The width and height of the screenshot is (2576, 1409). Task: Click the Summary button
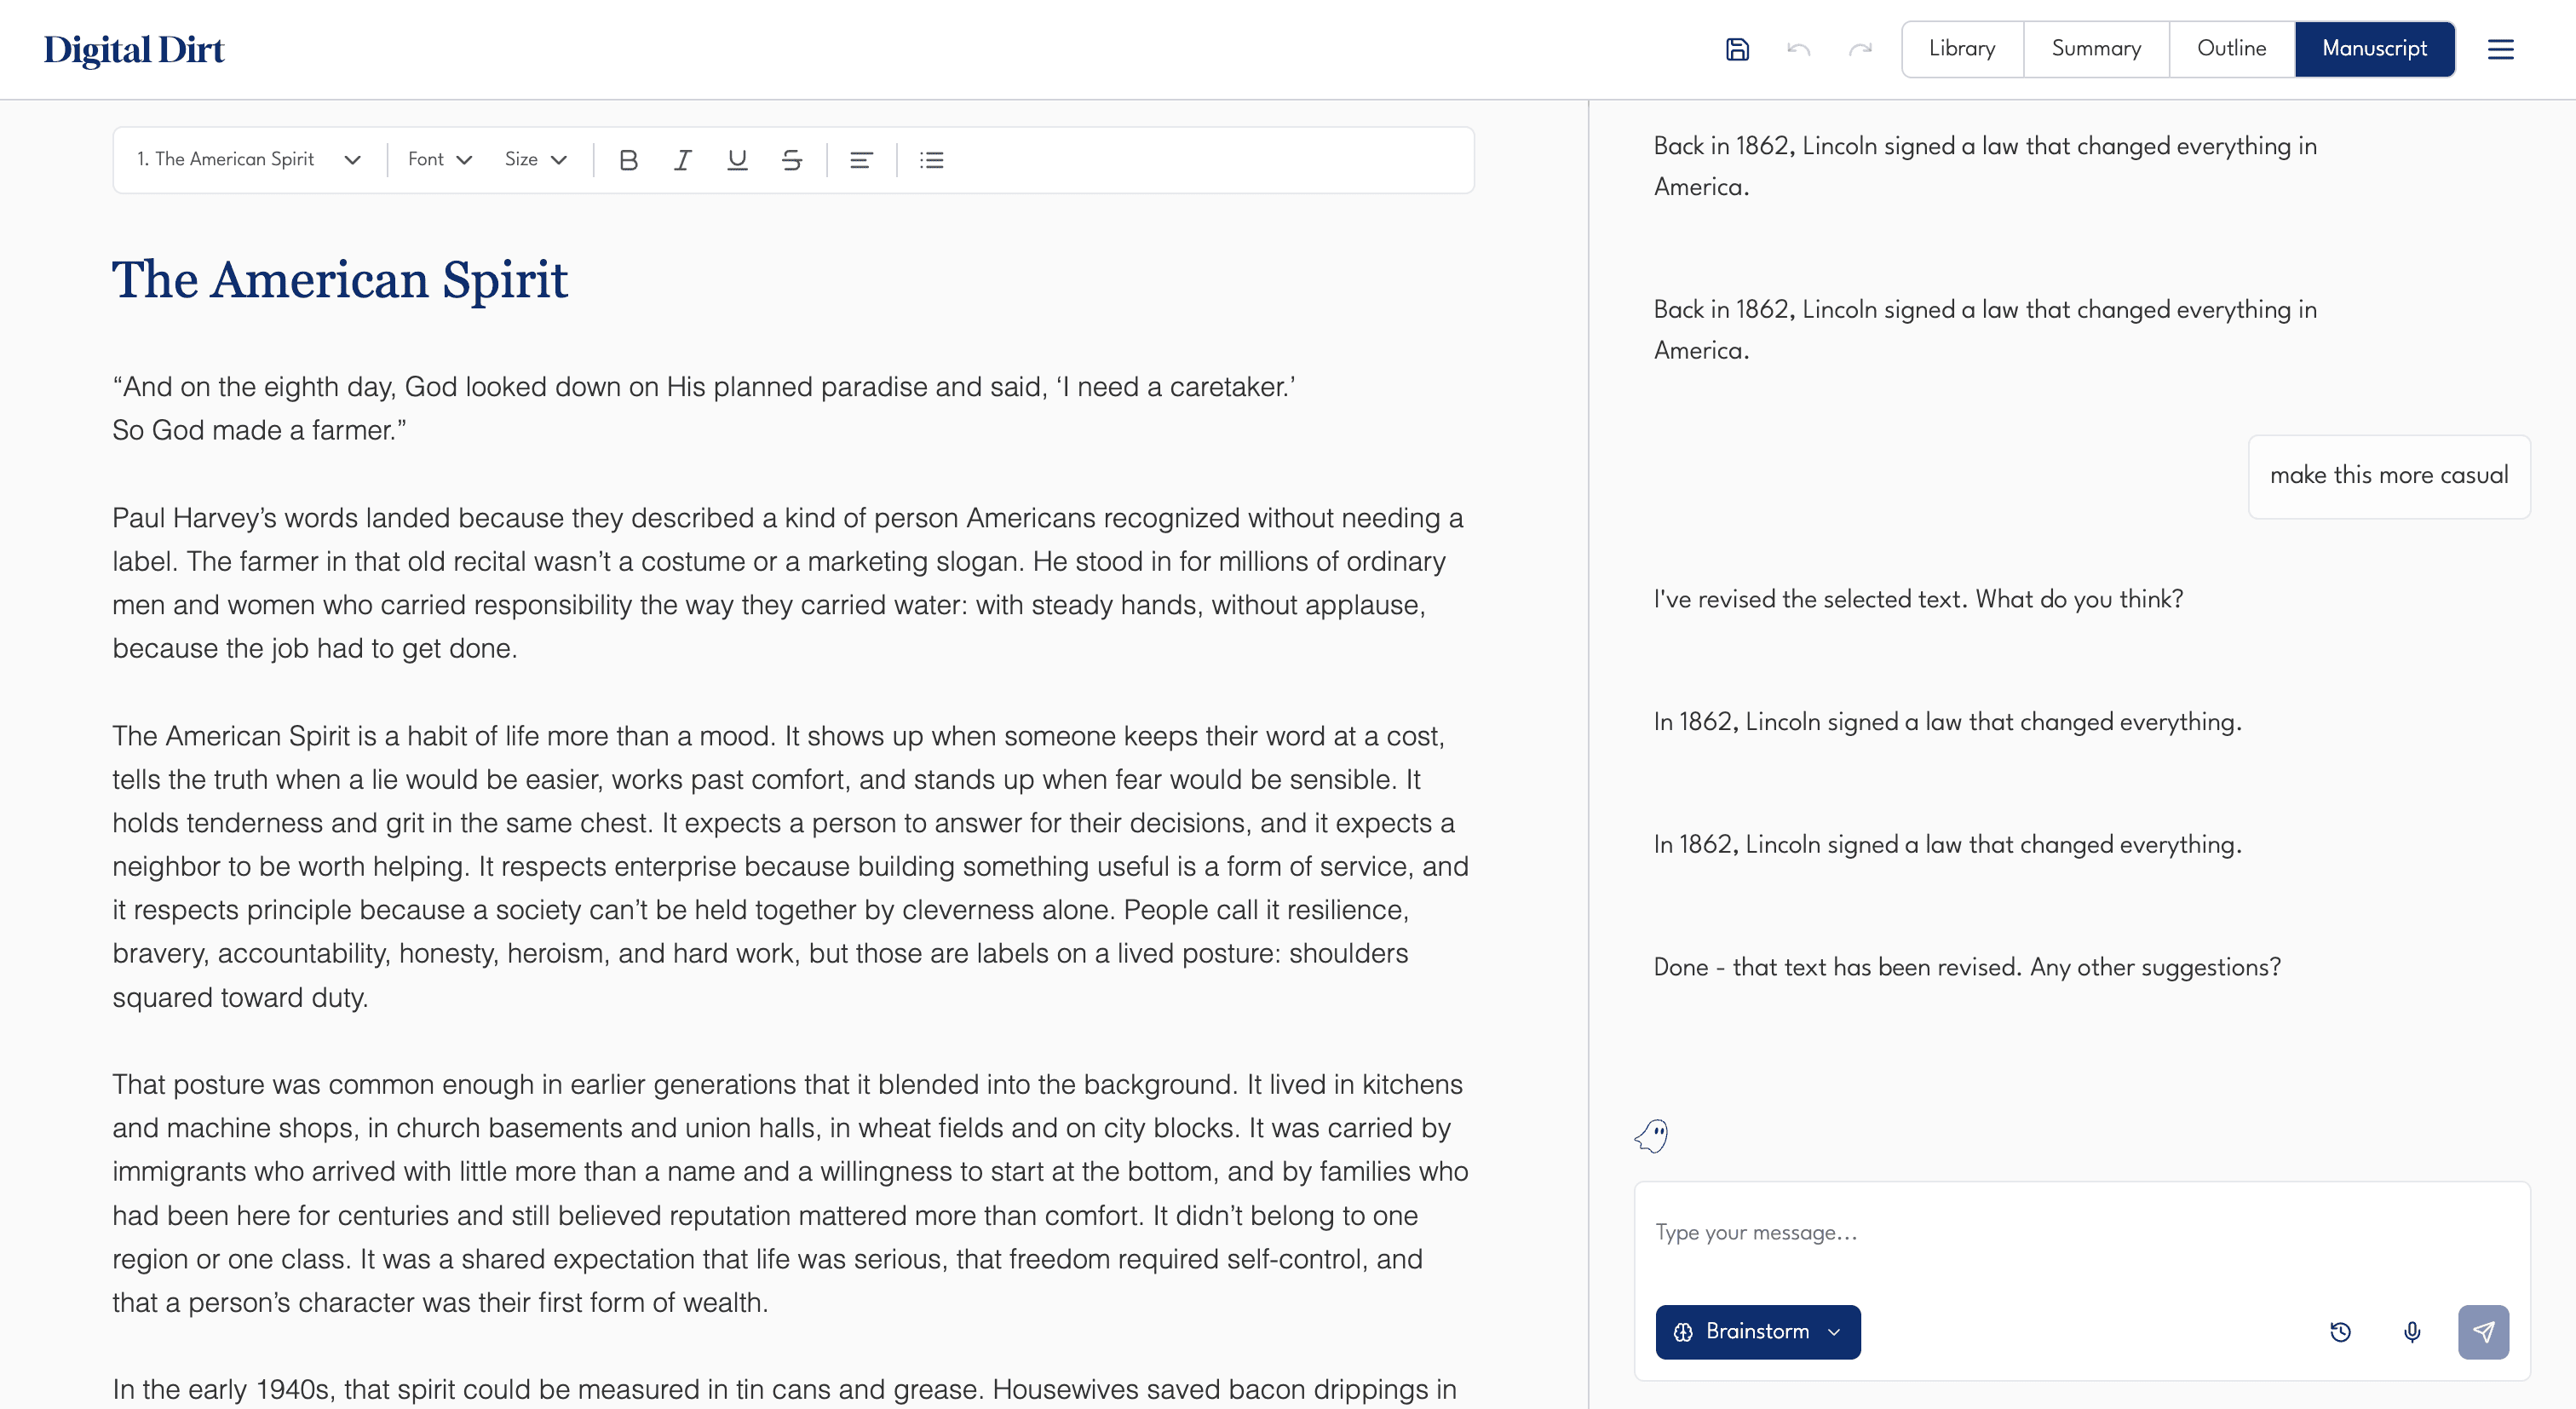pyautogui.click(x=2096, y=49)
